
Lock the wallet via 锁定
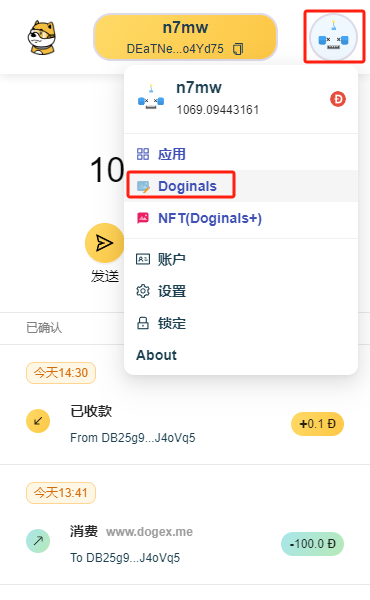pos(241,323)
